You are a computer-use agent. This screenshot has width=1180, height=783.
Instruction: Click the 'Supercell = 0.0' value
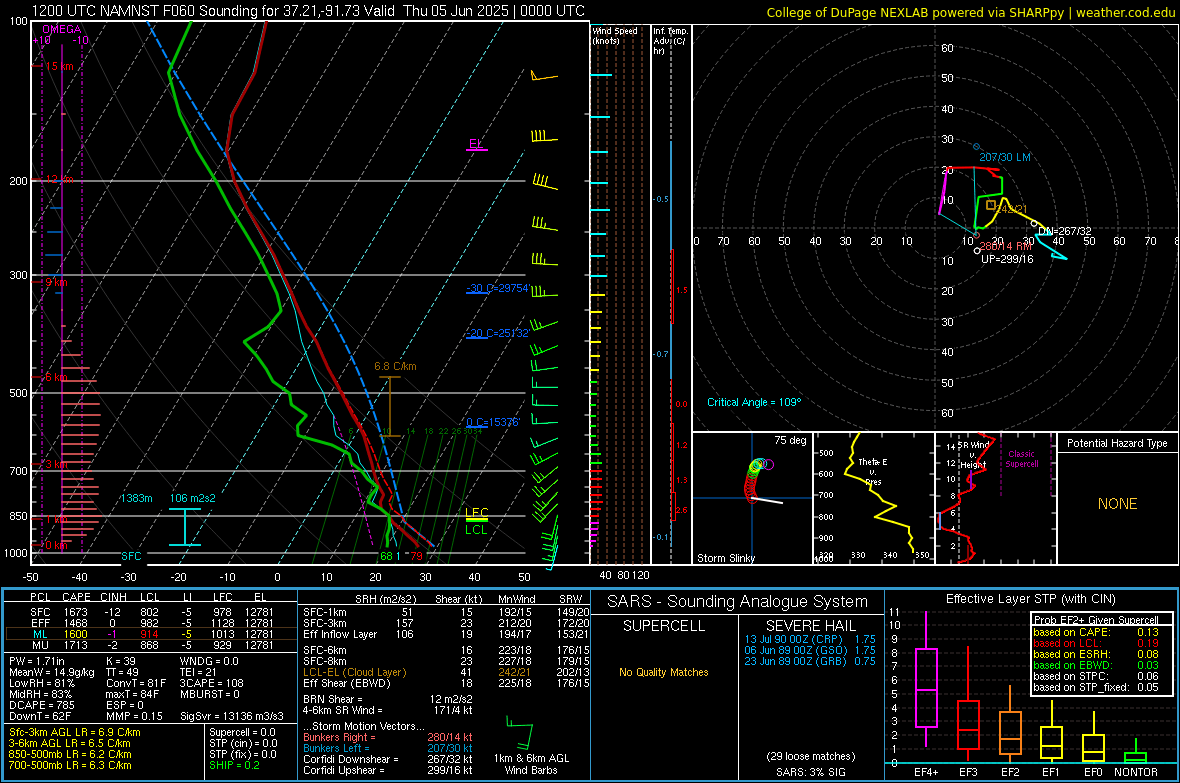[242, 733]
